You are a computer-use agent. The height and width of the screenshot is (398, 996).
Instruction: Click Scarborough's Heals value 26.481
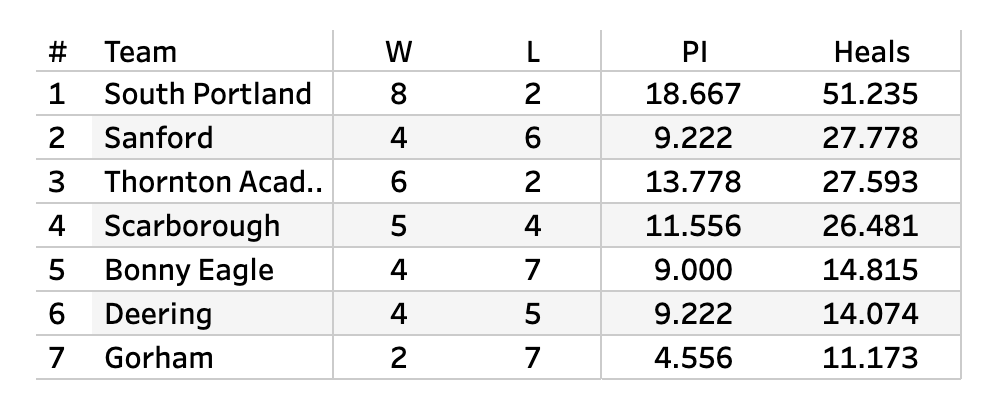[x=870, y=227]
